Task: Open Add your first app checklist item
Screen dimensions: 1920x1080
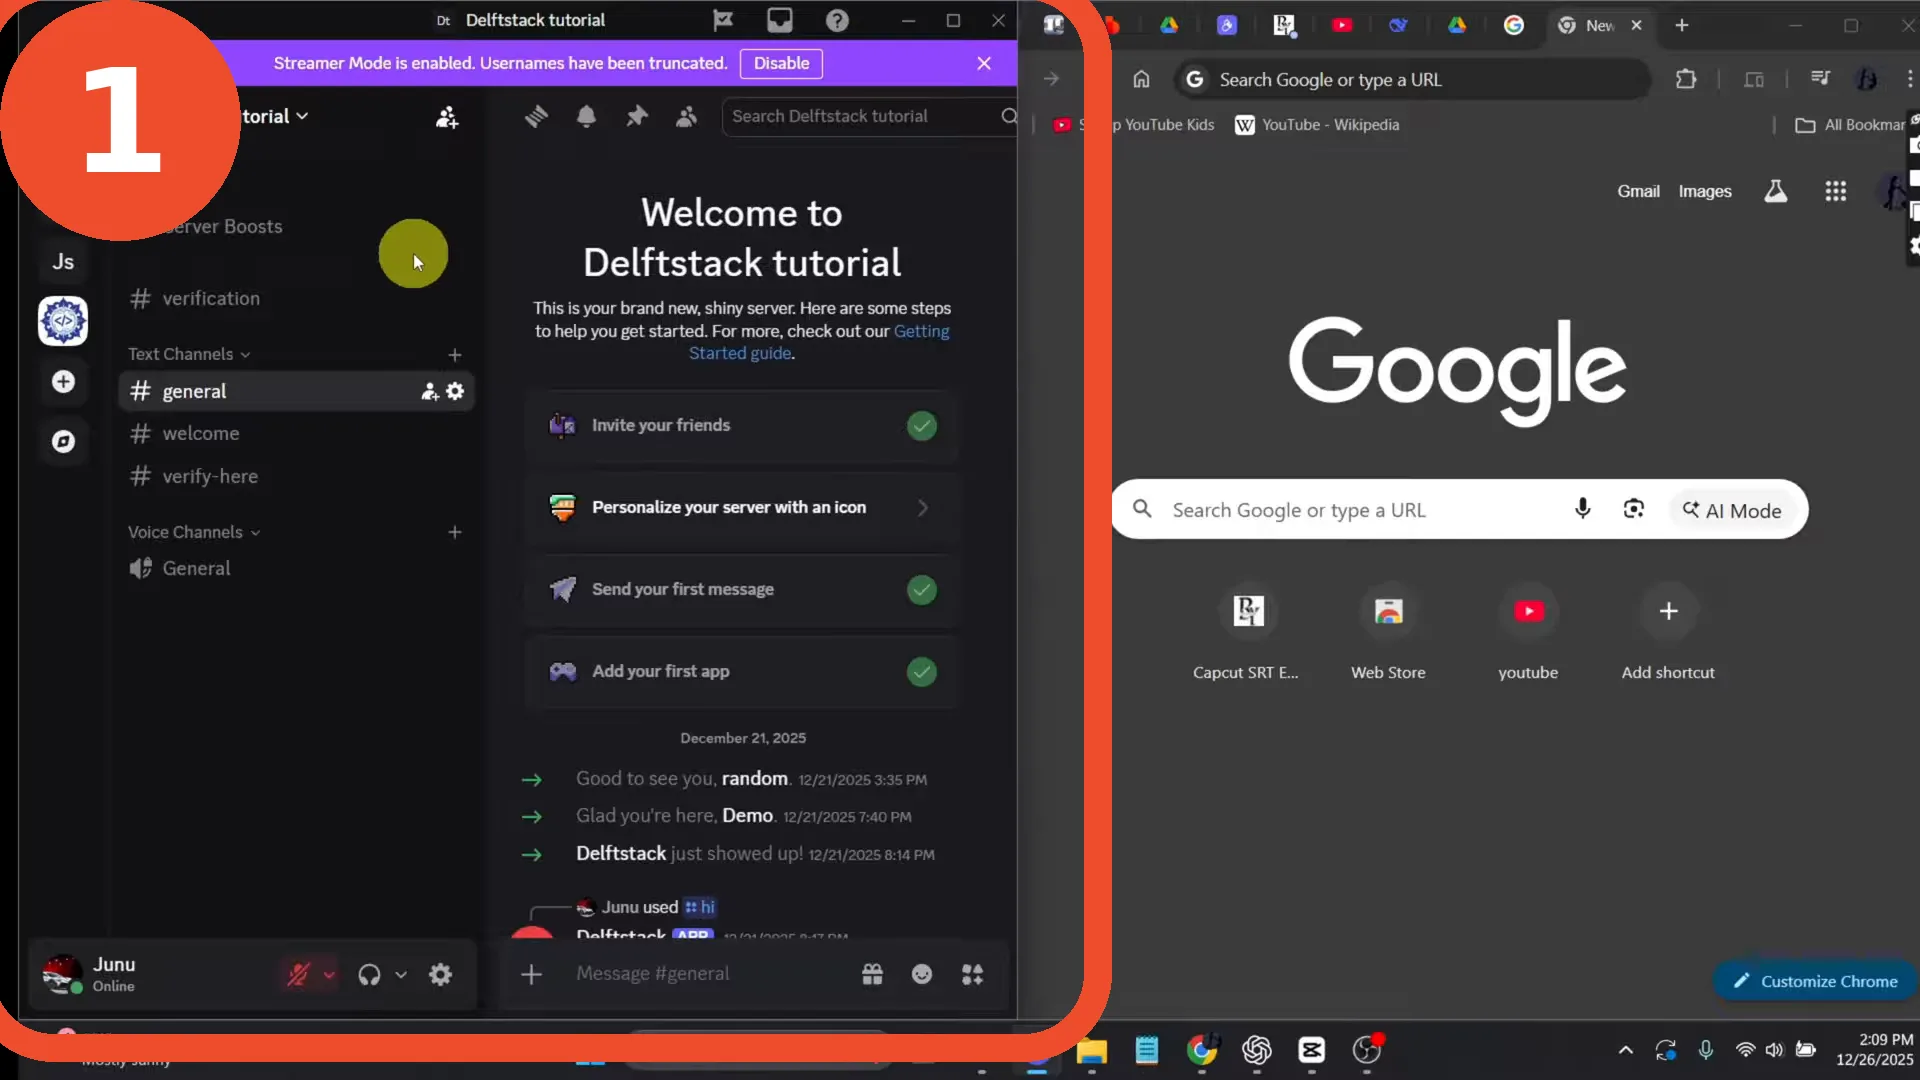Action: point(741,672)
